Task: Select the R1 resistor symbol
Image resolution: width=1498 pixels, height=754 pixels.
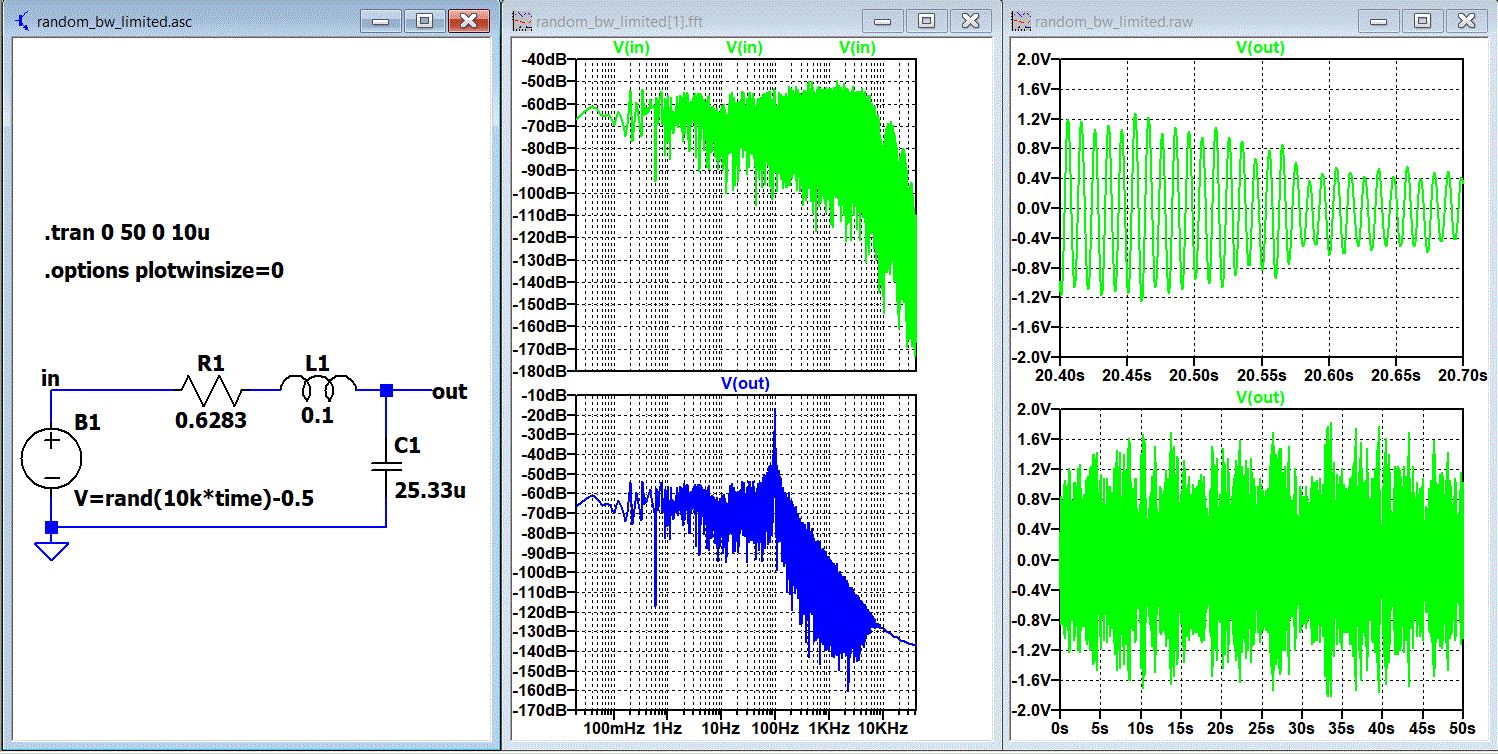Action: [x=211, y=391]
